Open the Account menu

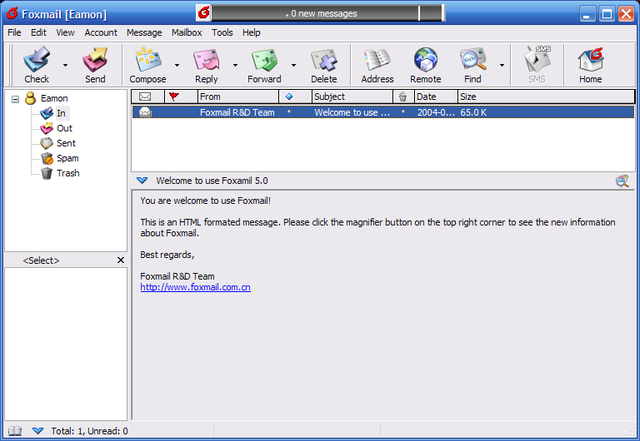(101, 33)
